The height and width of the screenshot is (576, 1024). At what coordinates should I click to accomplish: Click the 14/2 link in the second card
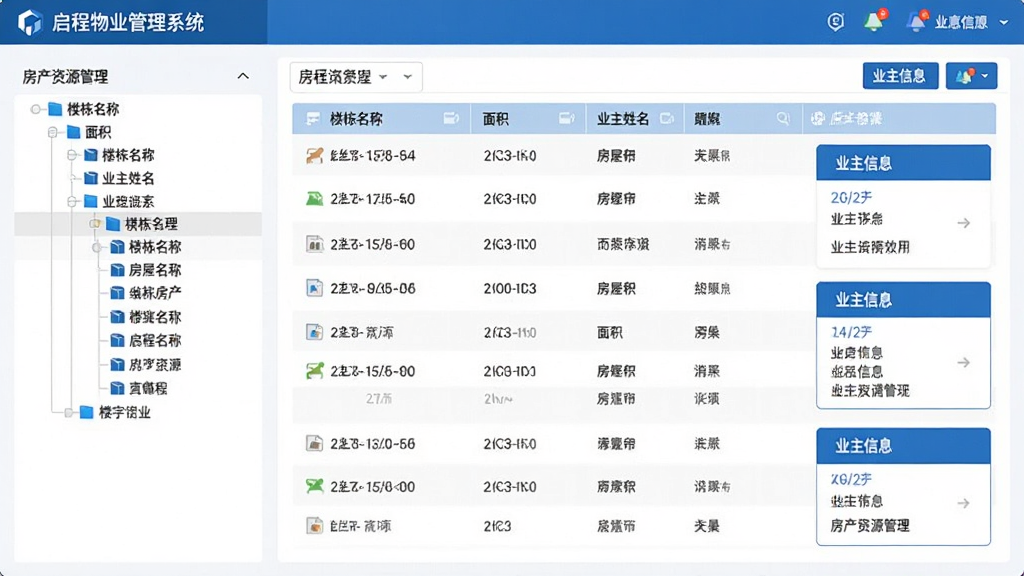tap(851, 332)
